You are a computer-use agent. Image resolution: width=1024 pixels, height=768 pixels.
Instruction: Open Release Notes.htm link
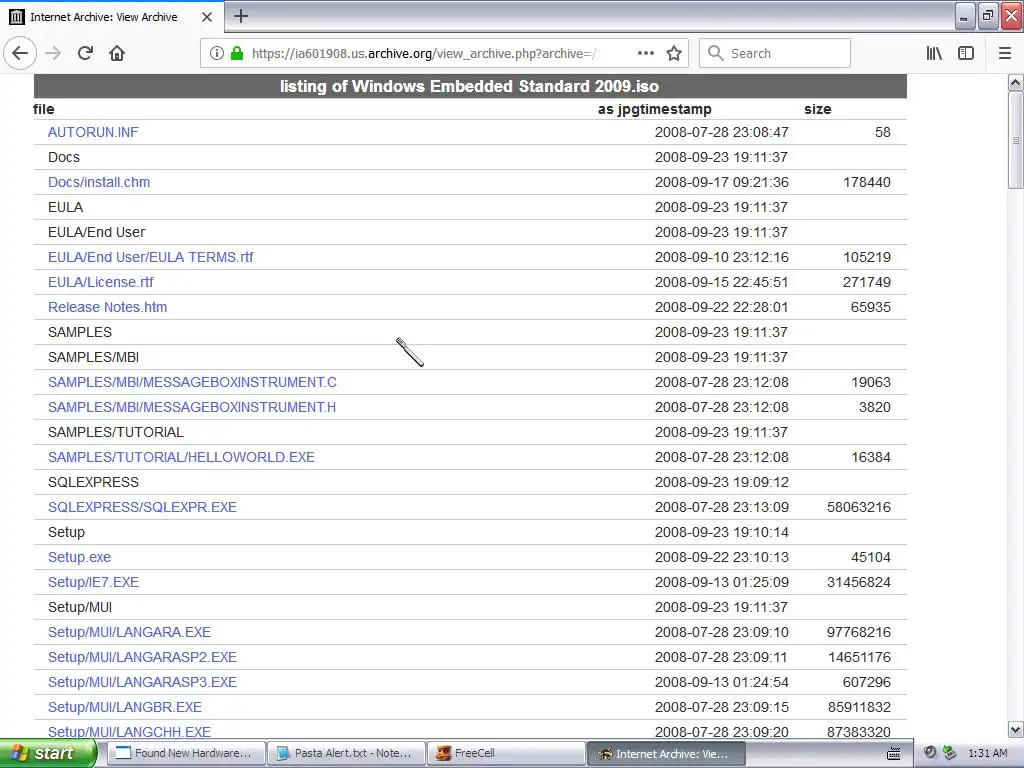coord(108,307)
